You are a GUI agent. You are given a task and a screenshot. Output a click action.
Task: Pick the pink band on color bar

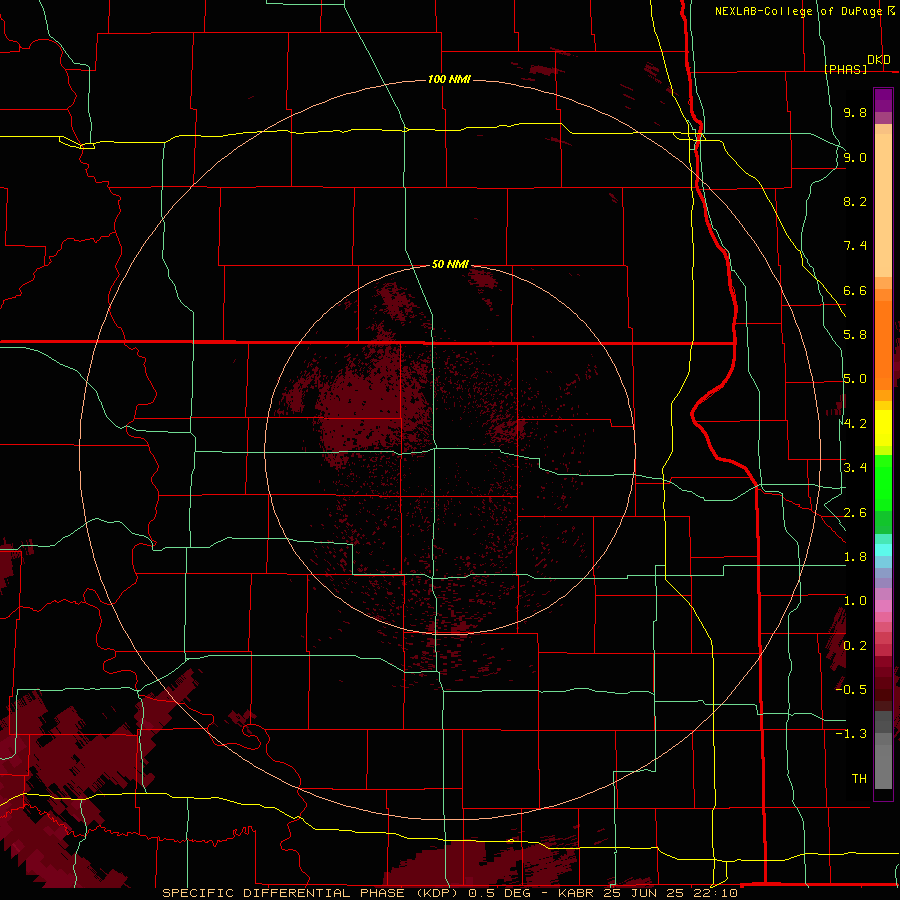coord(883,606)
